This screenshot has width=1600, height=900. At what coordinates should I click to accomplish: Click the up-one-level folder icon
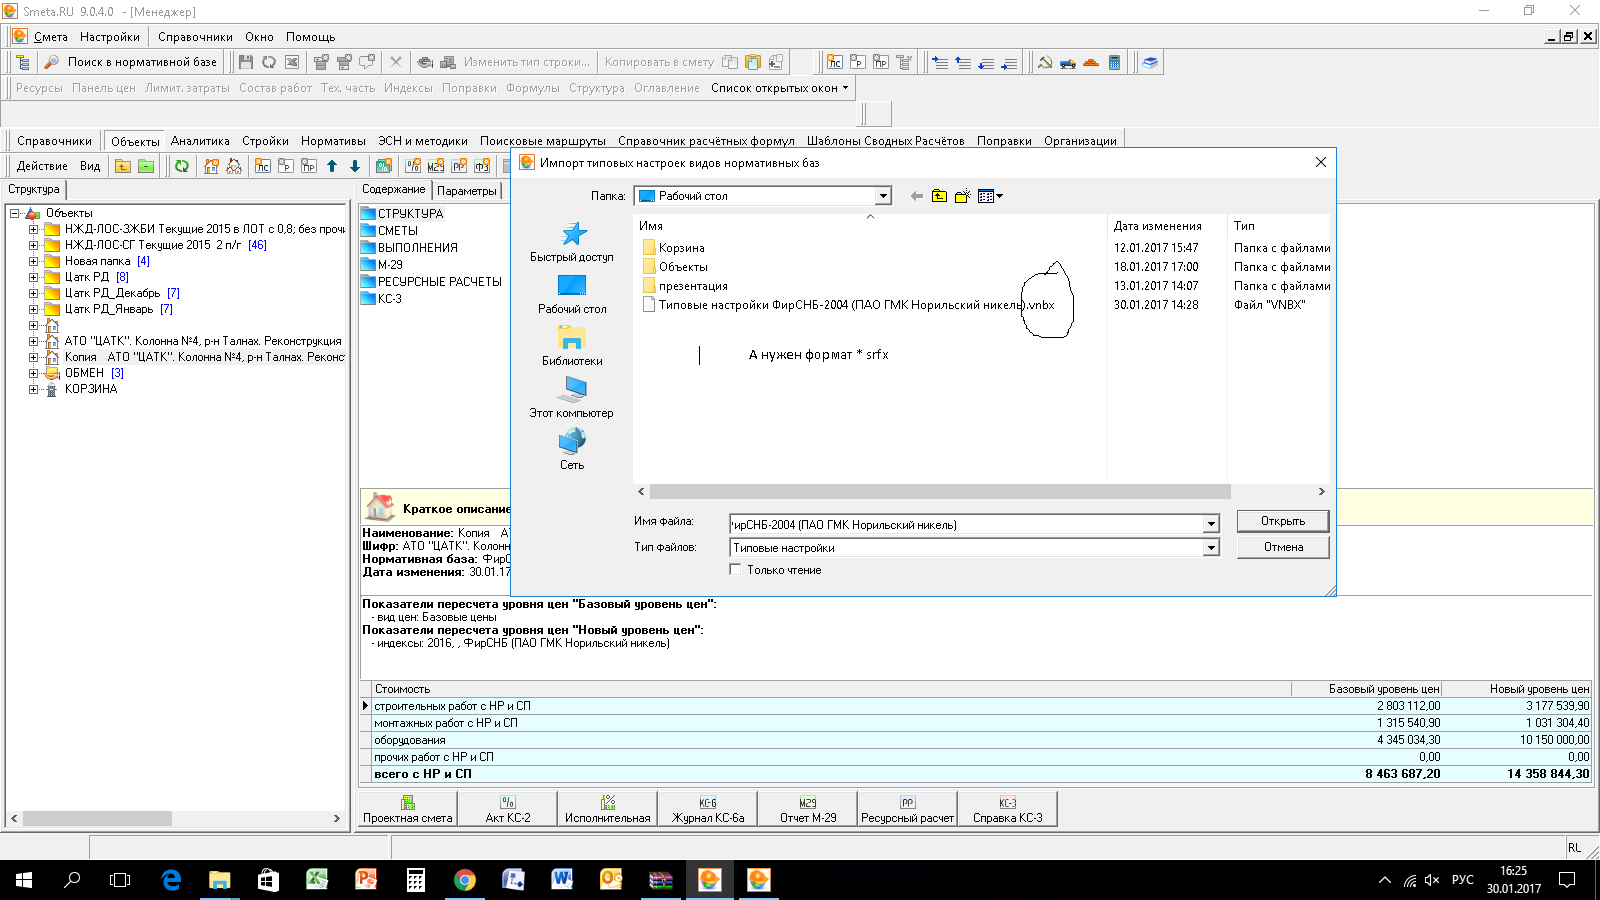click(x=939, y=196)
